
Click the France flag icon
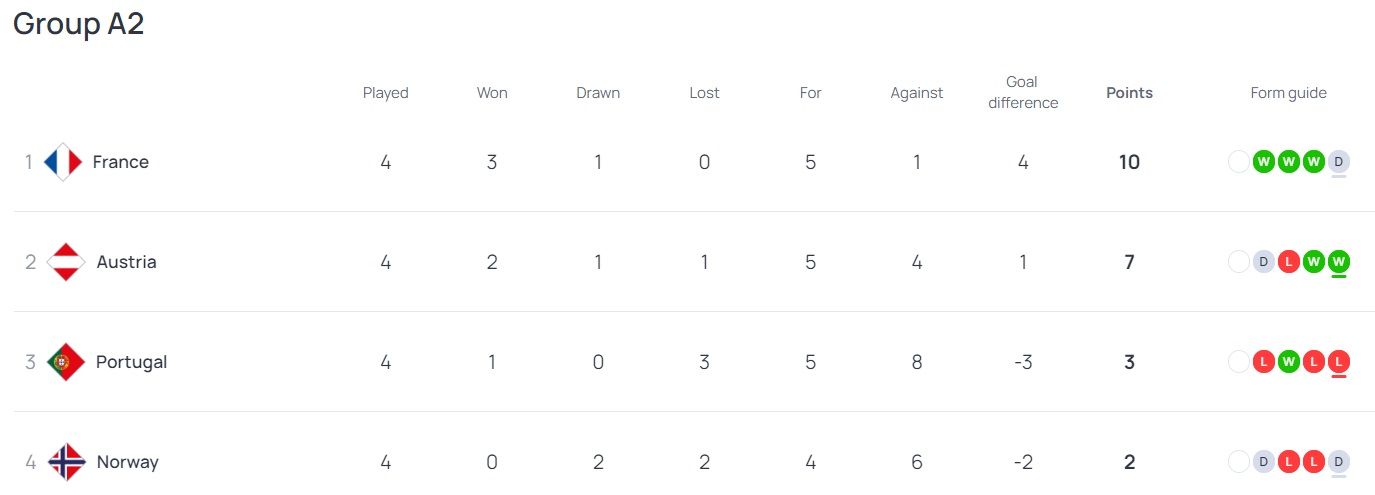(63, 162)
